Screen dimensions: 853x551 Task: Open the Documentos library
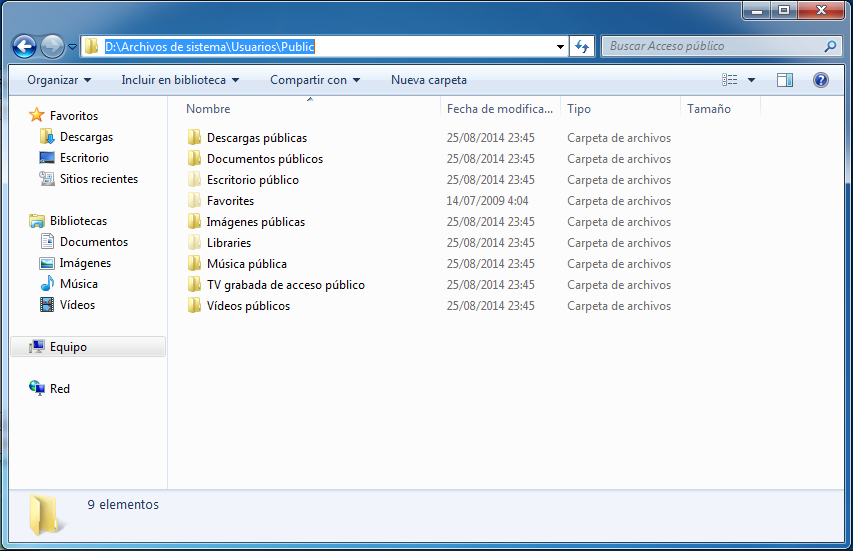pos(84,242)
